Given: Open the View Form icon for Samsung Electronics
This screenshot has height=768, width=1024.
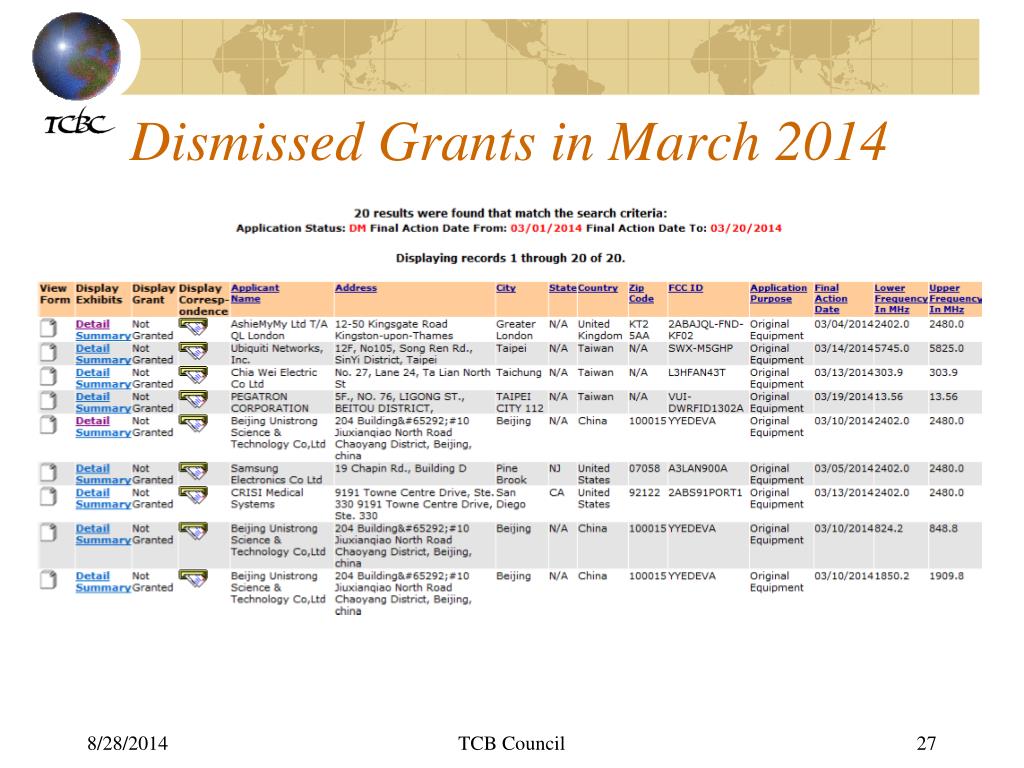Looking at the screenshot, I should pos(48,472).
